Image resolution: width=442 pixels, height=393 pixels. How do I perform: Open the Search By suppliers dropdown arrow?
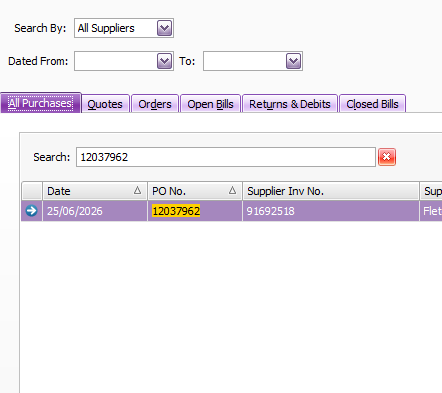click(x=165, y=28)
